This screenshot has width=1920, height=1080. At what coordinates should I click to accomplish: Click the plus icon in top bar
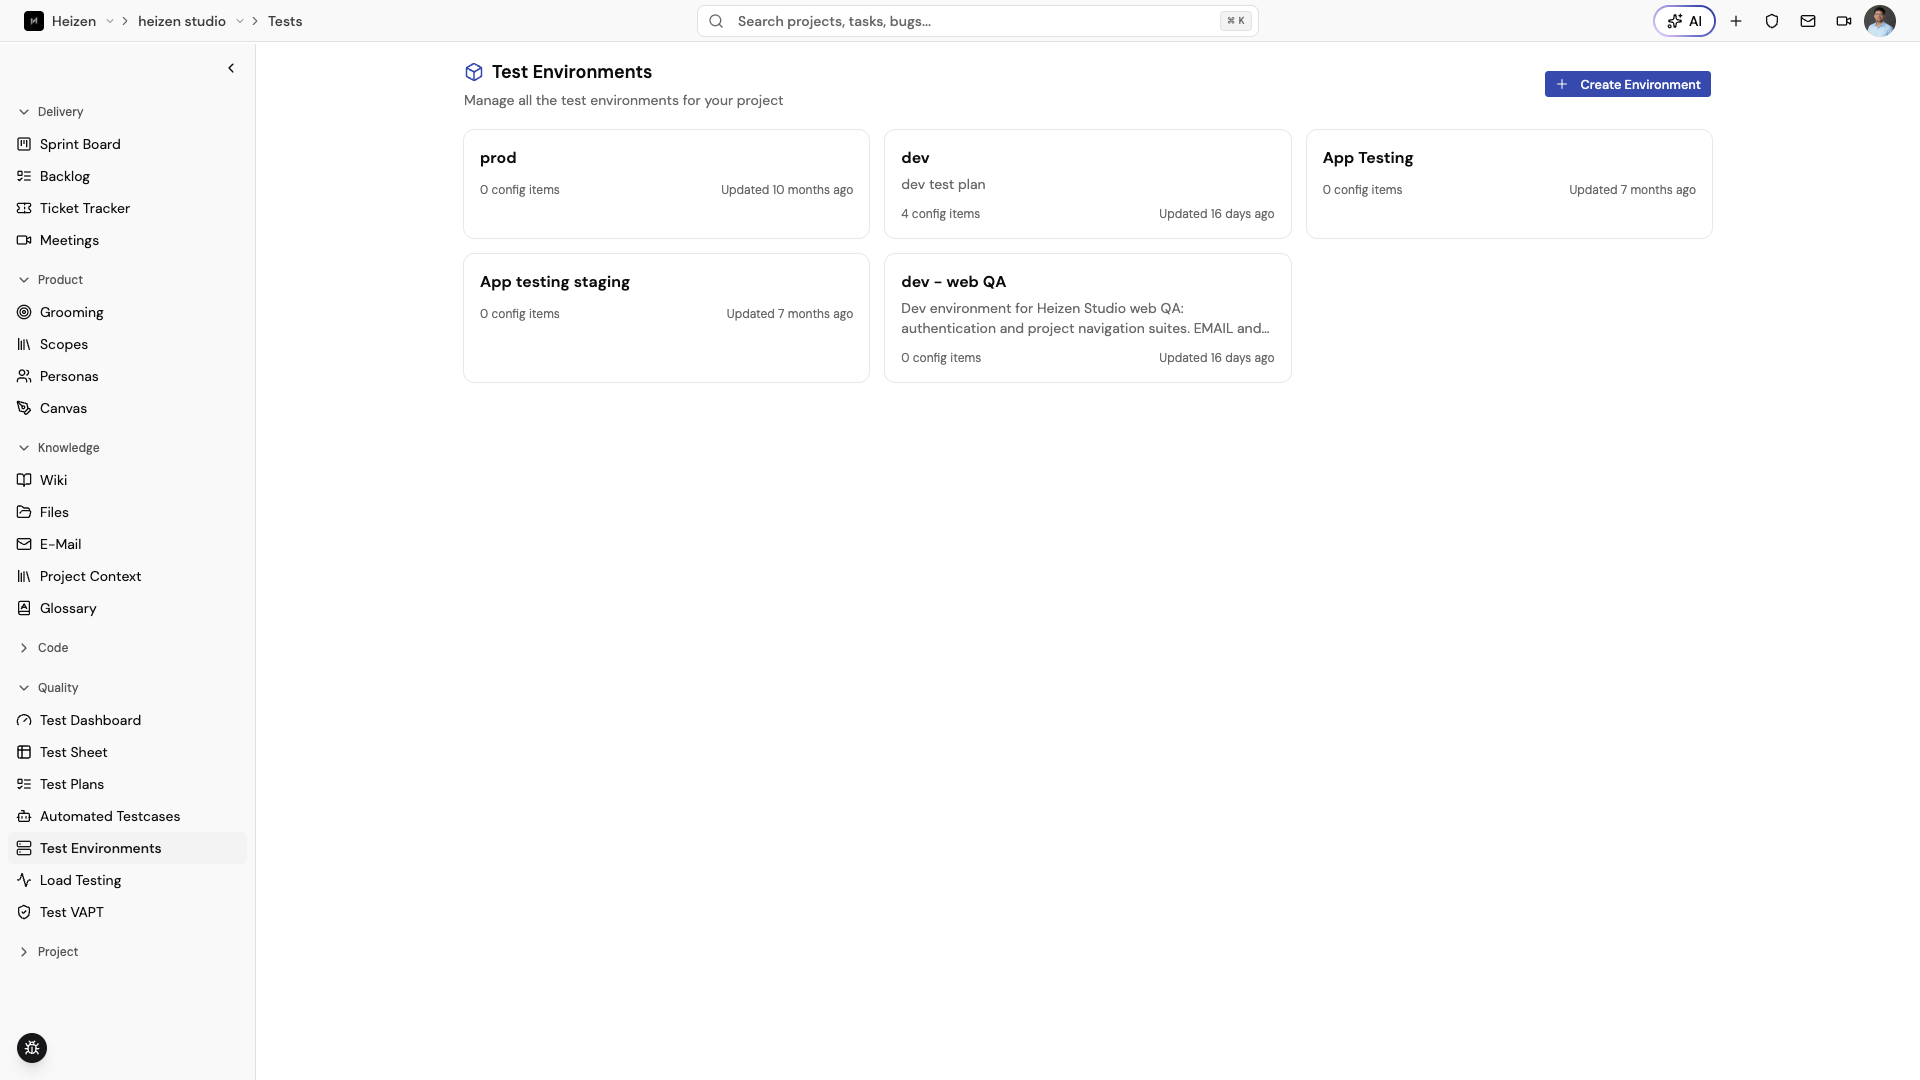1736,21
